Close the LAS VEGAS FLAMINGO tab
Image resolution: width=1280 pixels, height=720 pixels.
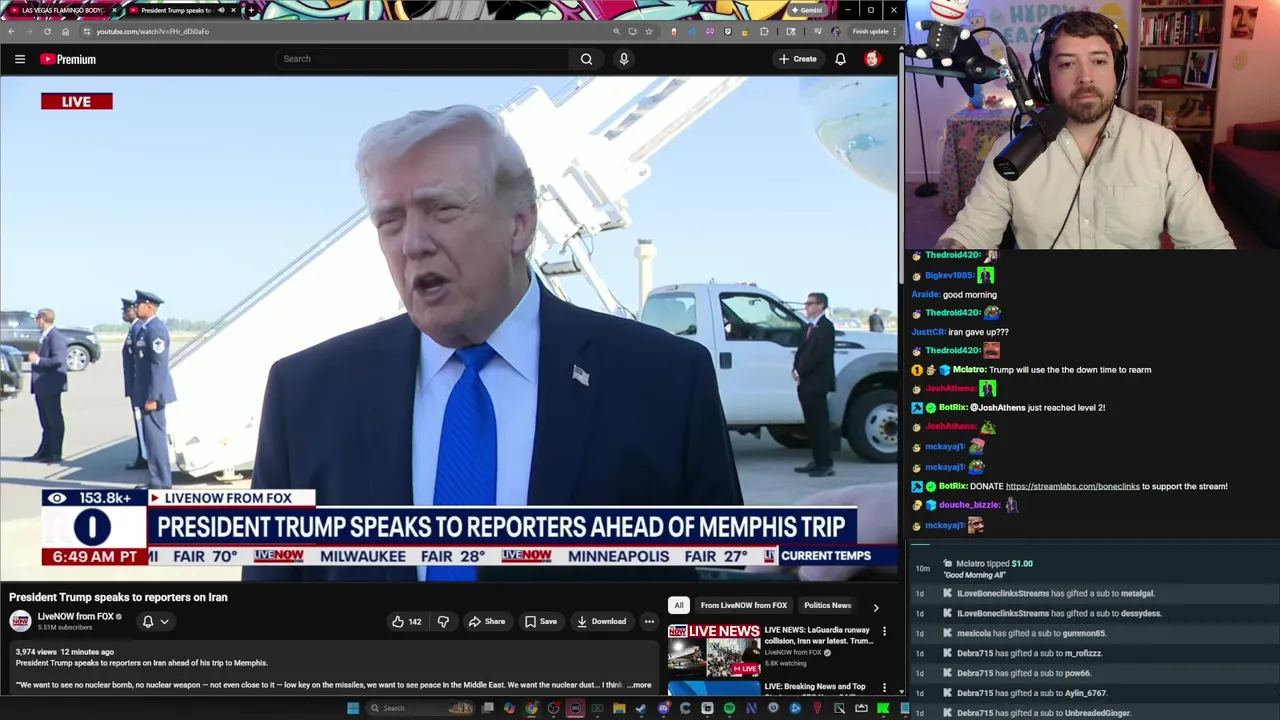pos(114,10)
